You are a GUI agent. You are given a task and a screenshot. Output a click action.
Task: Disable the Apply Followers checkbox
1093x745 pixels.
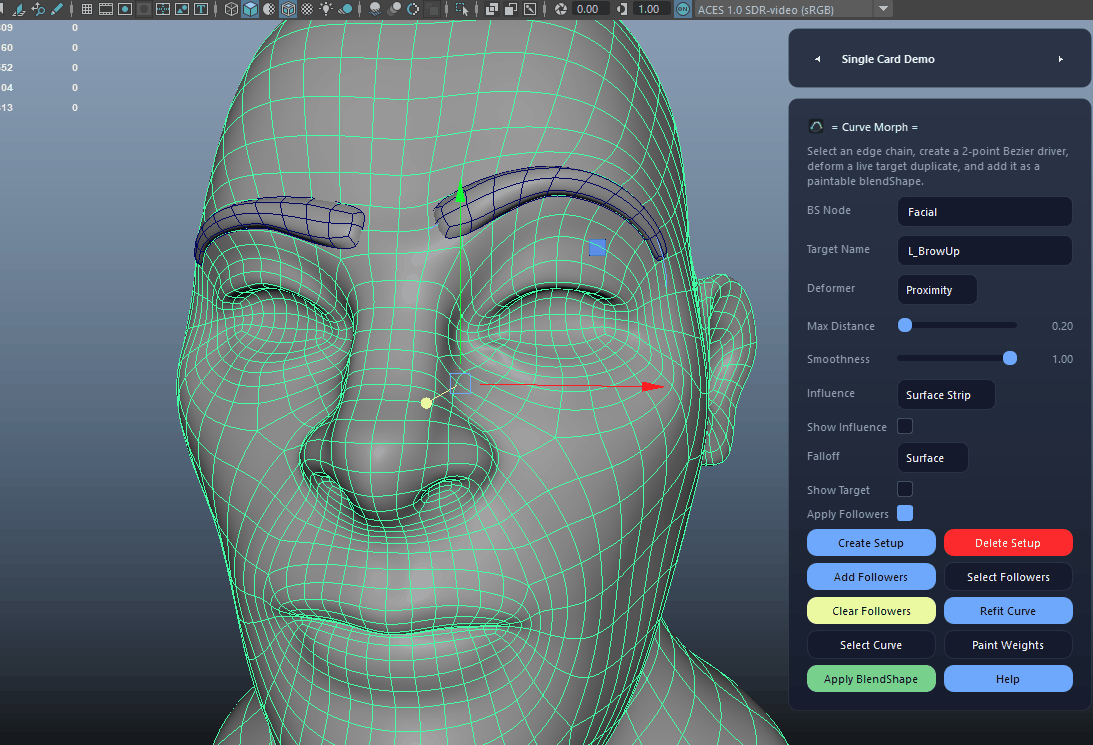(905, 514)
